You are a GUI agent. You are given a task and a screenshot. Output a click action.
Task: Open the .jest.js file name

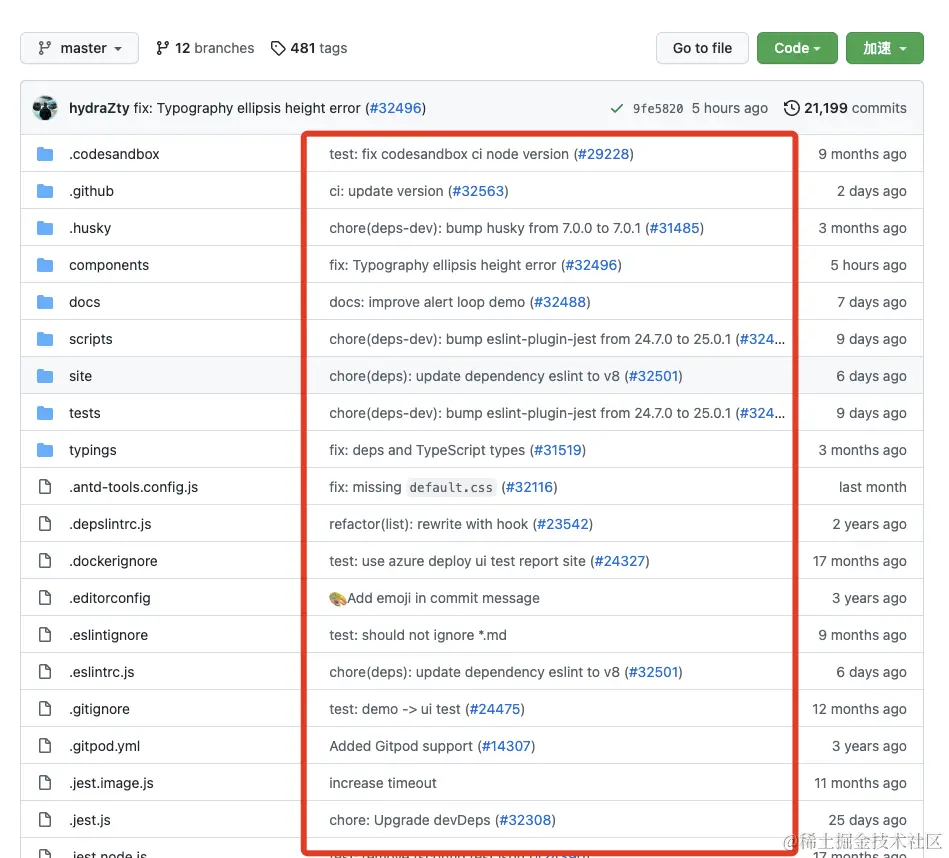click(x=90, y=820)
